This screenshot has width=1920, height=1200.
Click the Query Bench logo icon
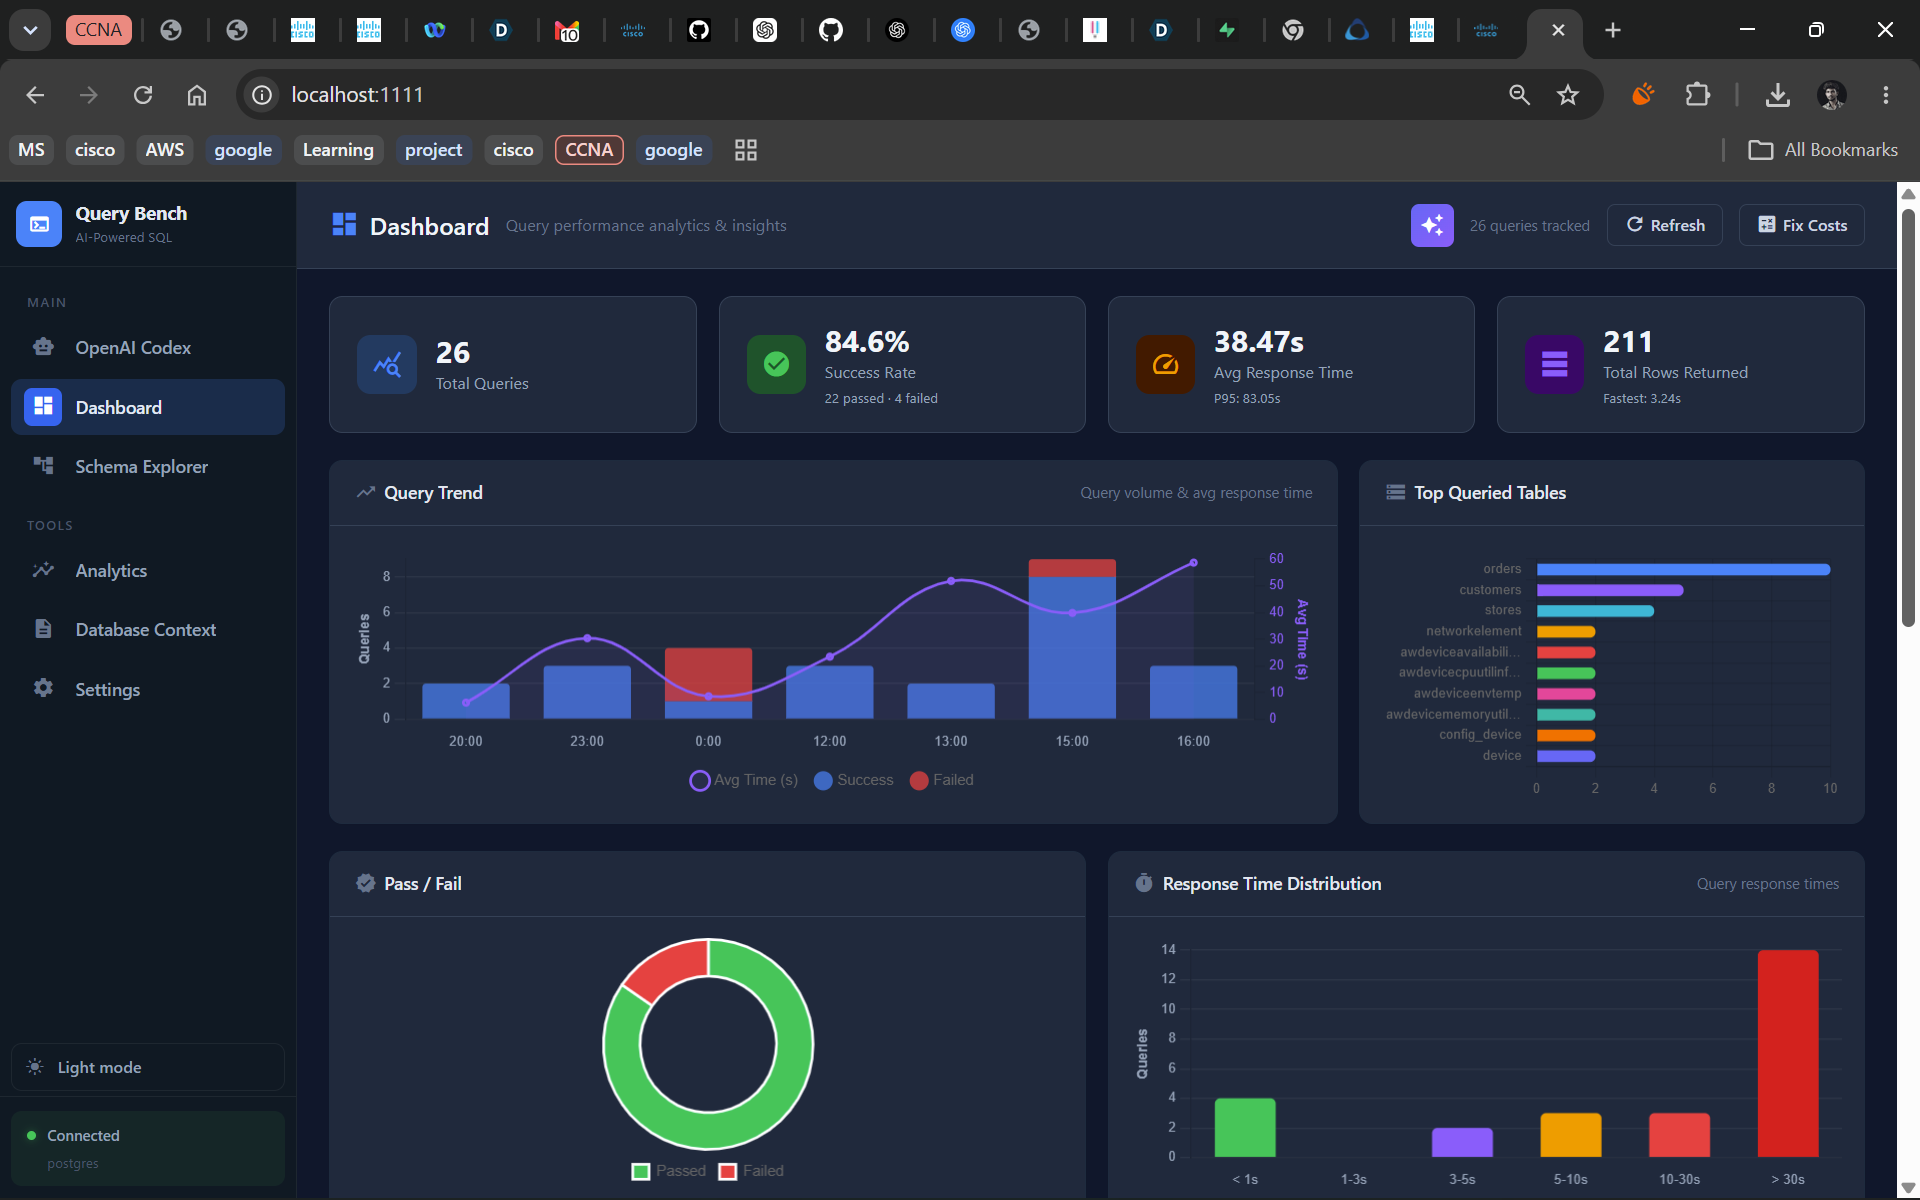(39, 224)
